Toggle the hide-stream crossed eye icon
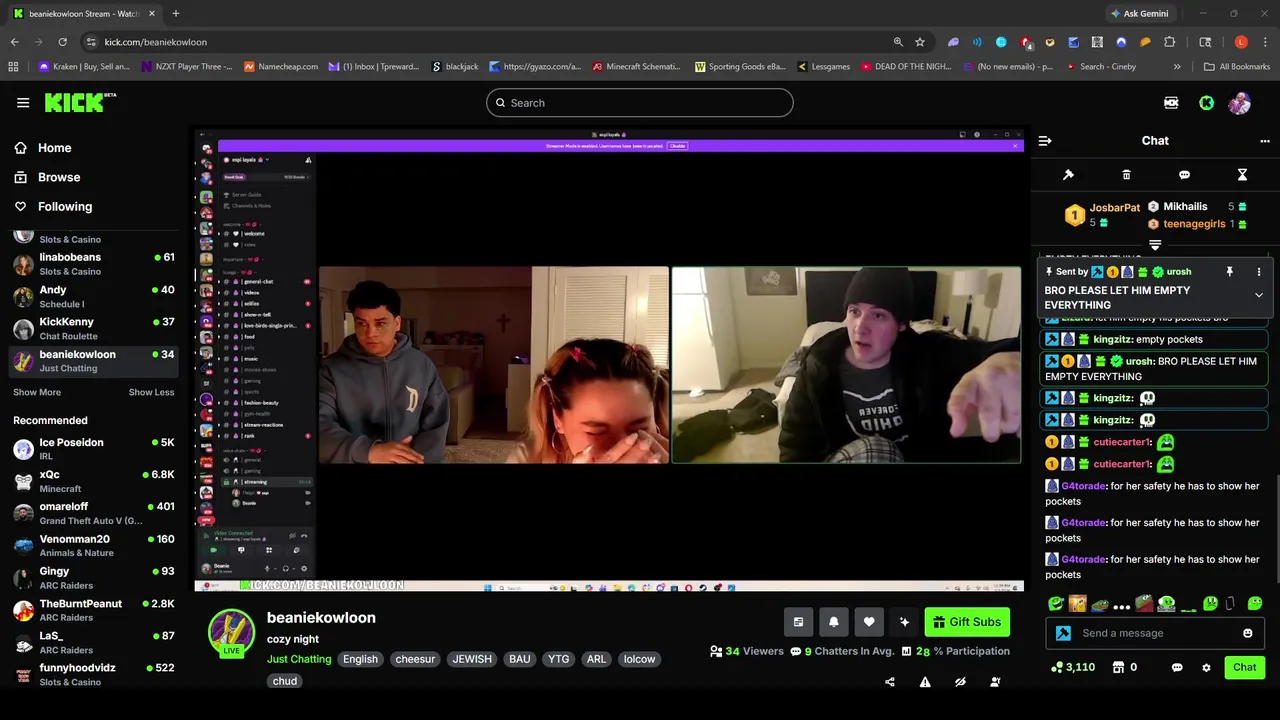Screen dimensions: 1280x720 coord(960,682)
